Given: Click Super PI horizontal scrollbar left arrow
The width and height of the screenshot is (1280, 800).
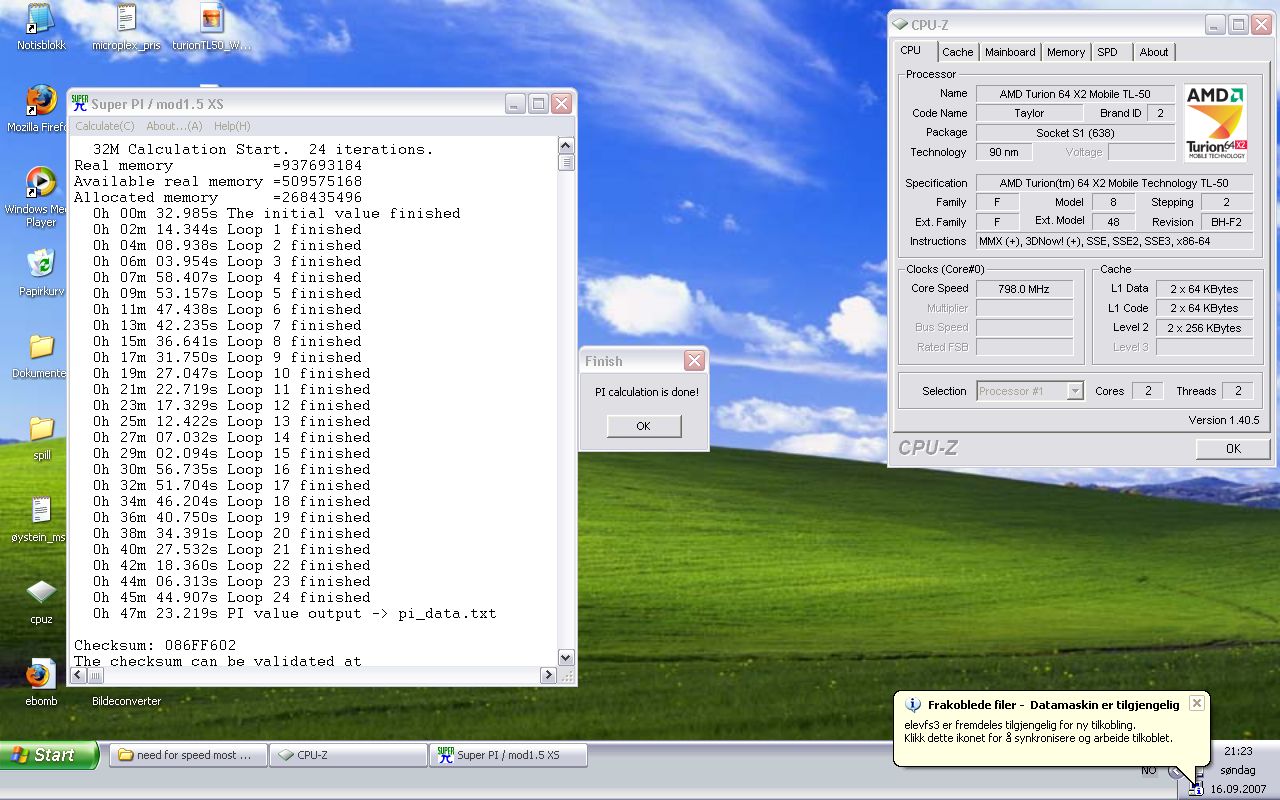Looking at the screenshot, I should (77, 675).
